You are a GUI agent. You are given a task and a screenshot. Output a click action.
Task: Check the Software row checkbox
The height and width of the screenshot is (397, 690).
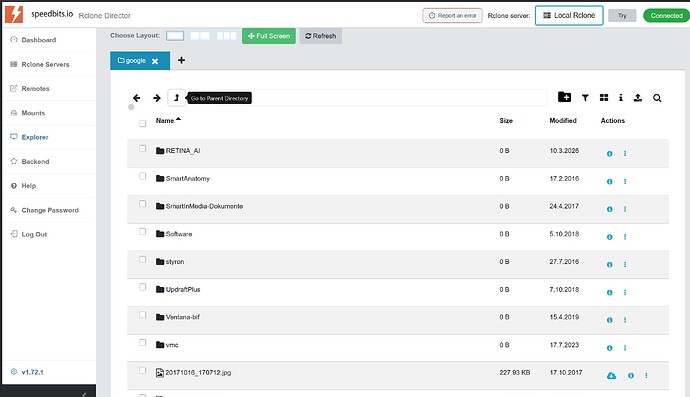click(x=143, y=232)
